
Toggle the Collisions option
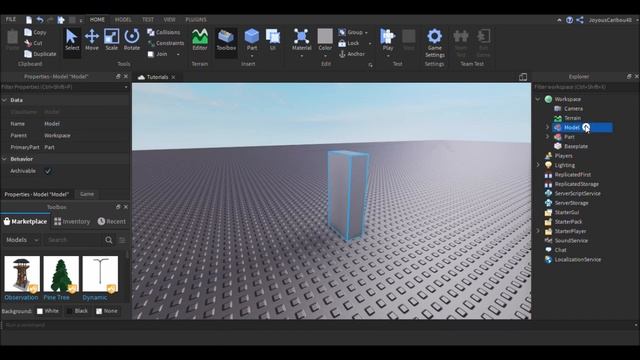click(164, 32)
